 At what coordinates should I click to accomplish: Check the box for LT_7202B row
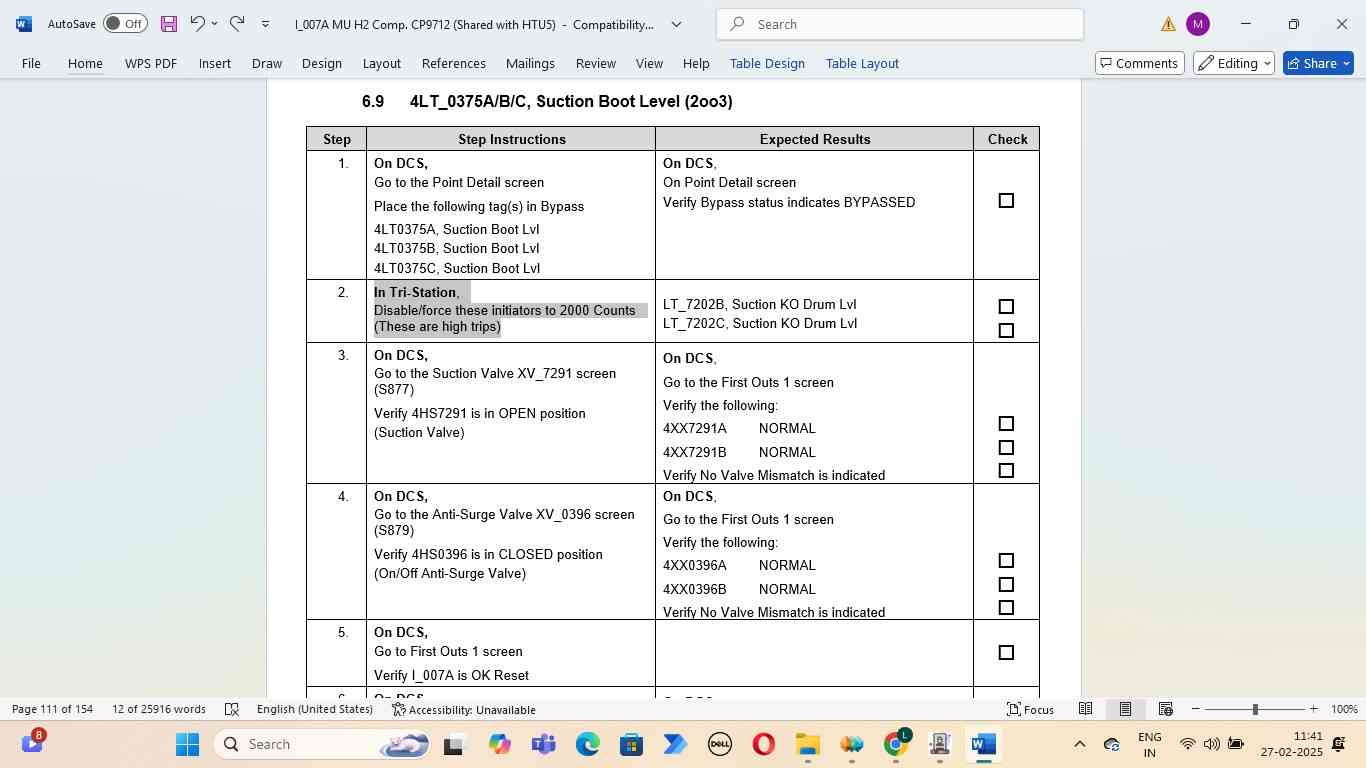point(1006,307)
